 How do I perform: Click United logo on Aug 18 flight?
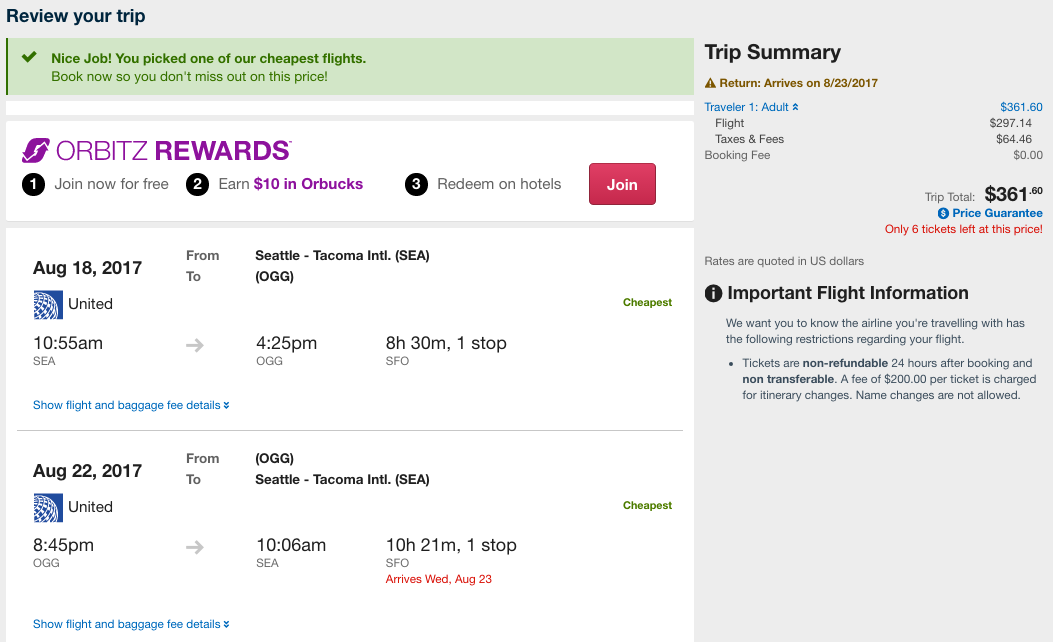48,304
